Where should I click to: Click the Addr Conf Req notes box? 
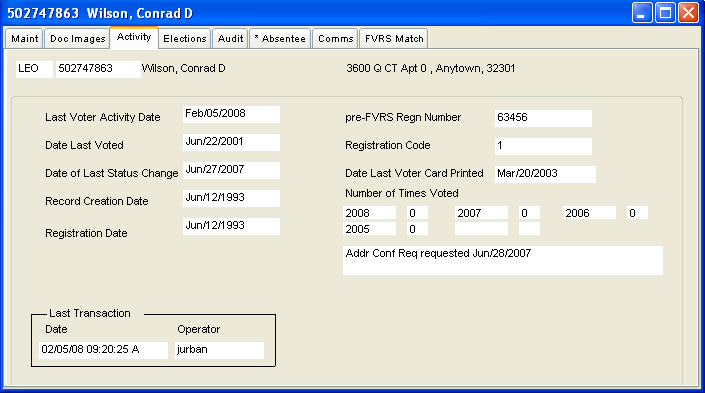pos(503,260)
